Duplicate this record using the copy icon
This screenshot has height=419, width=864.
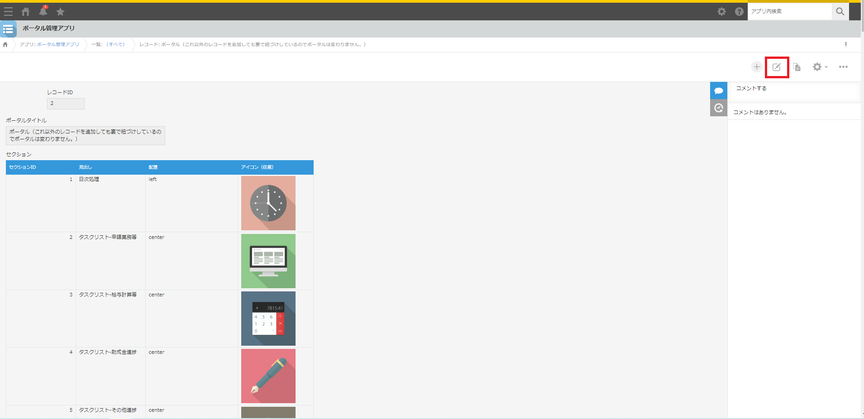coord(797,67)
